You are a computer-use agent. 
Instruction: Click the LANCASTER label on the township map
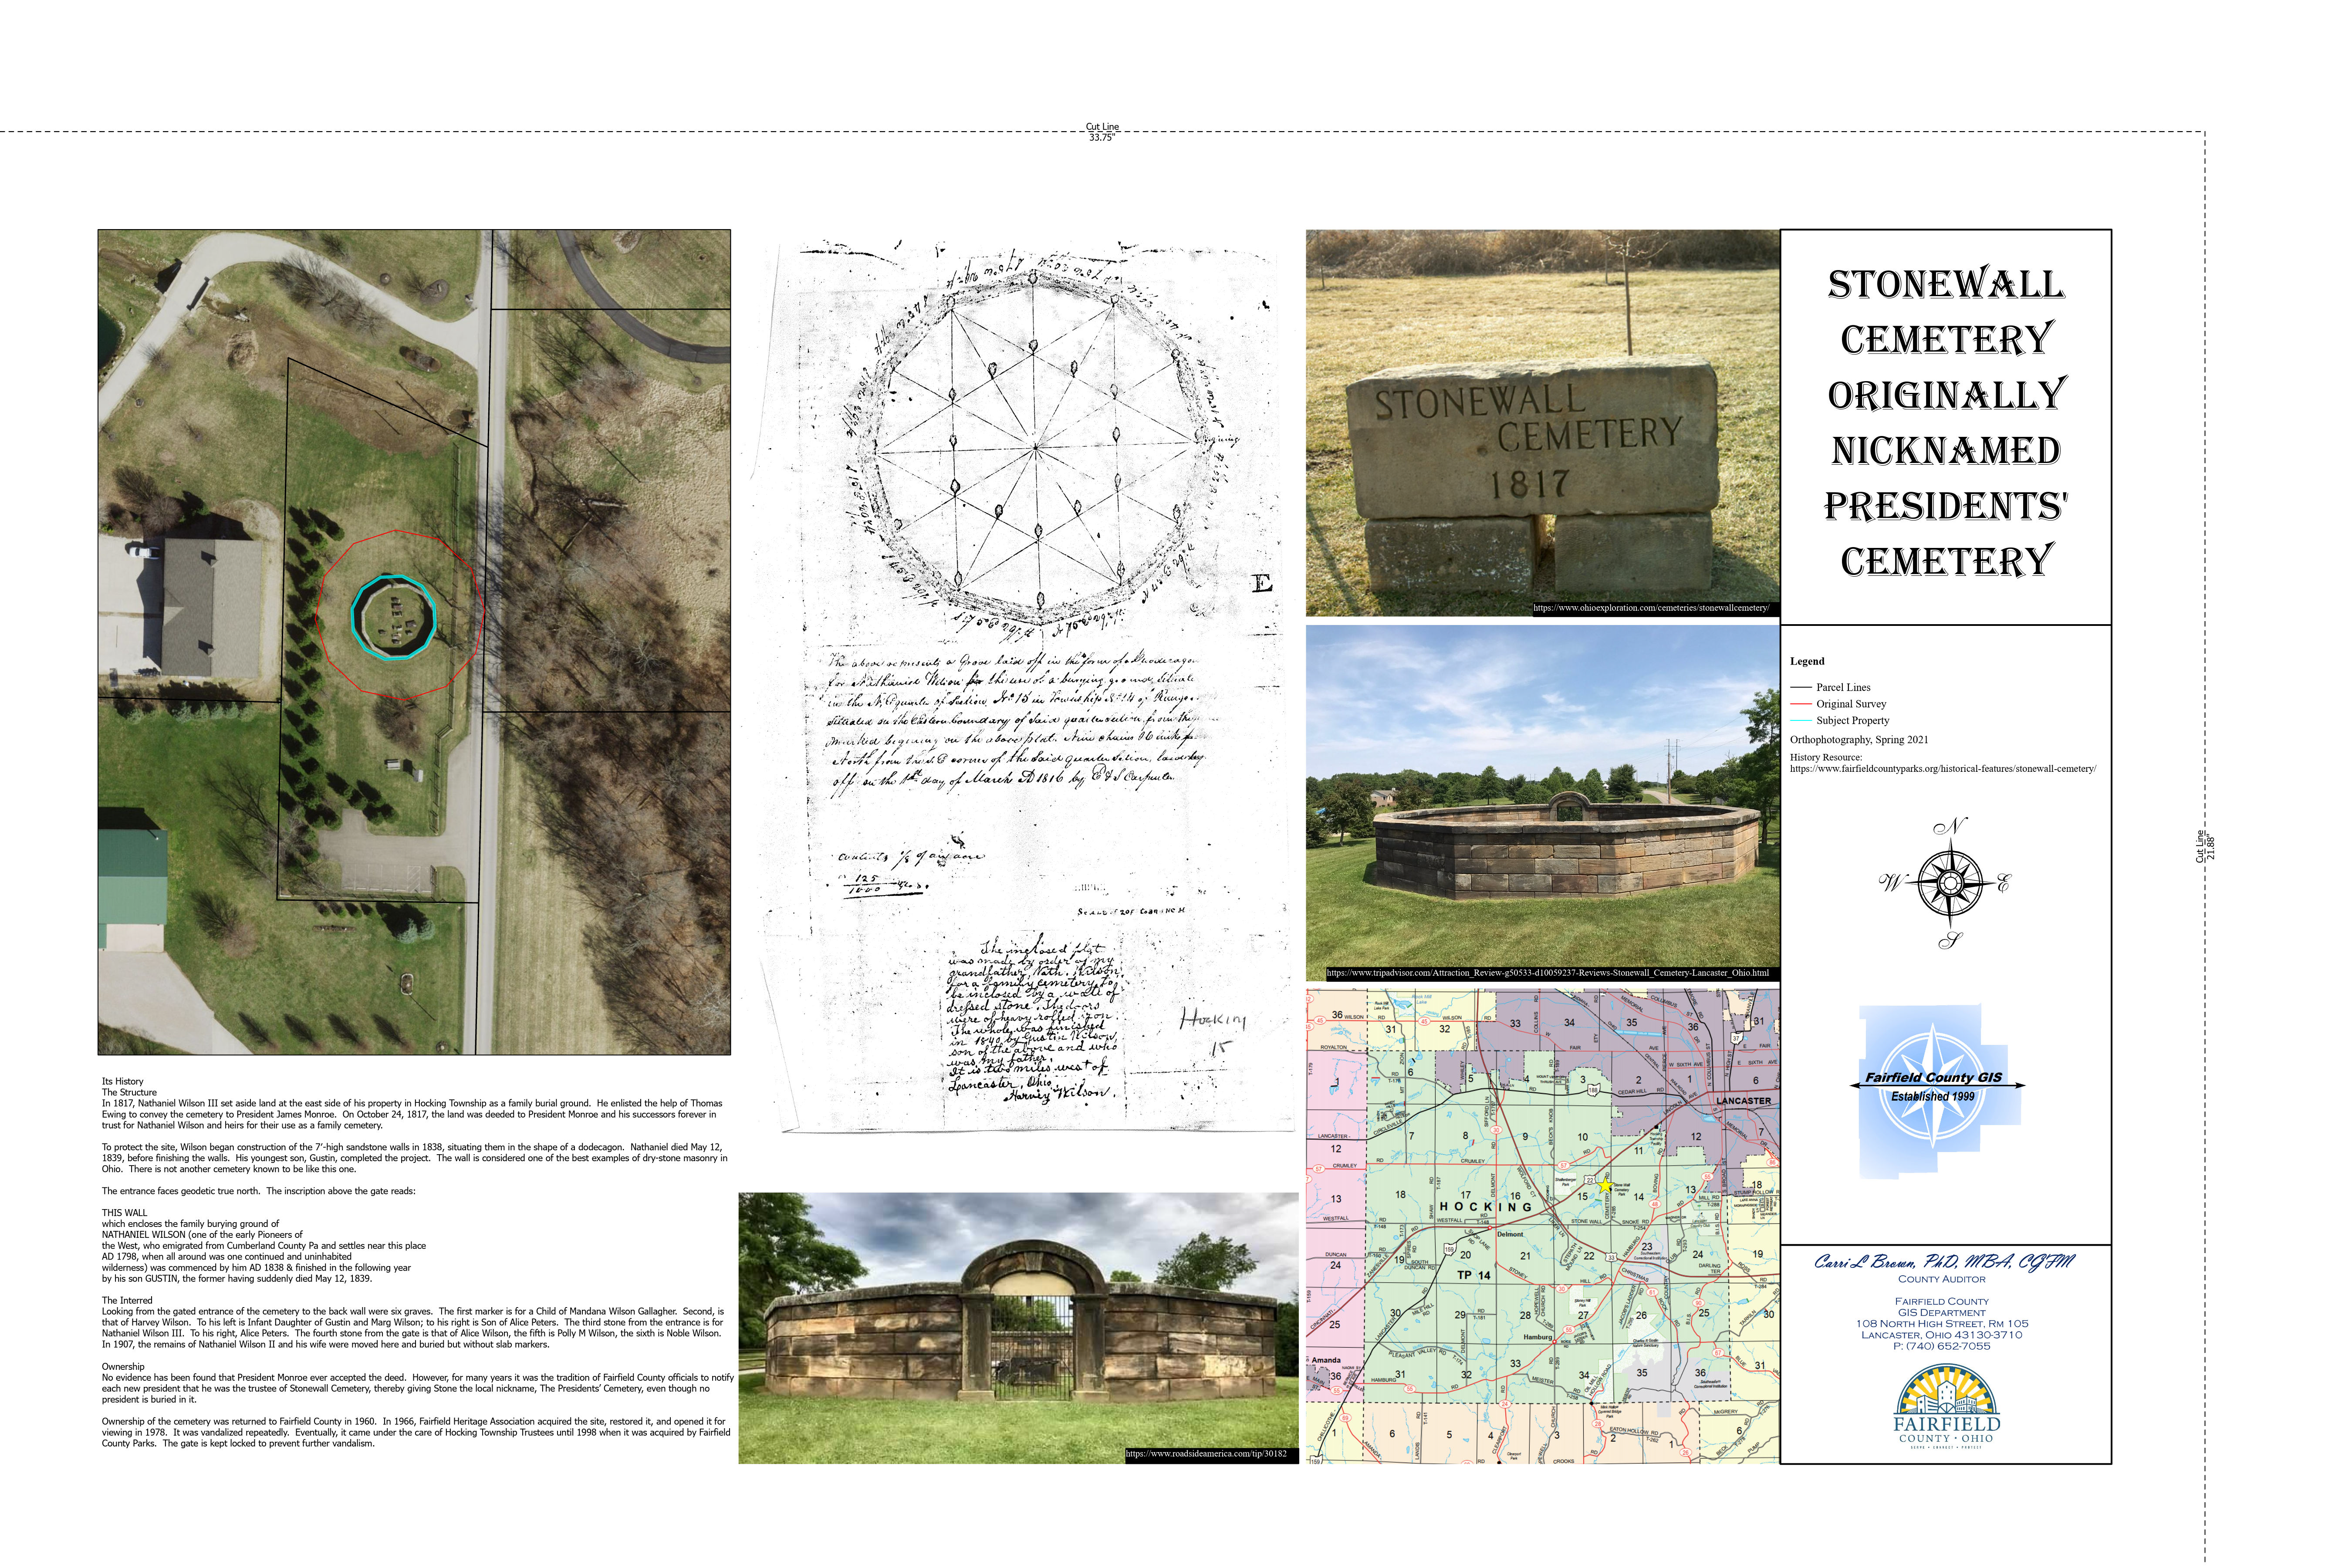click(1743, 1101)
